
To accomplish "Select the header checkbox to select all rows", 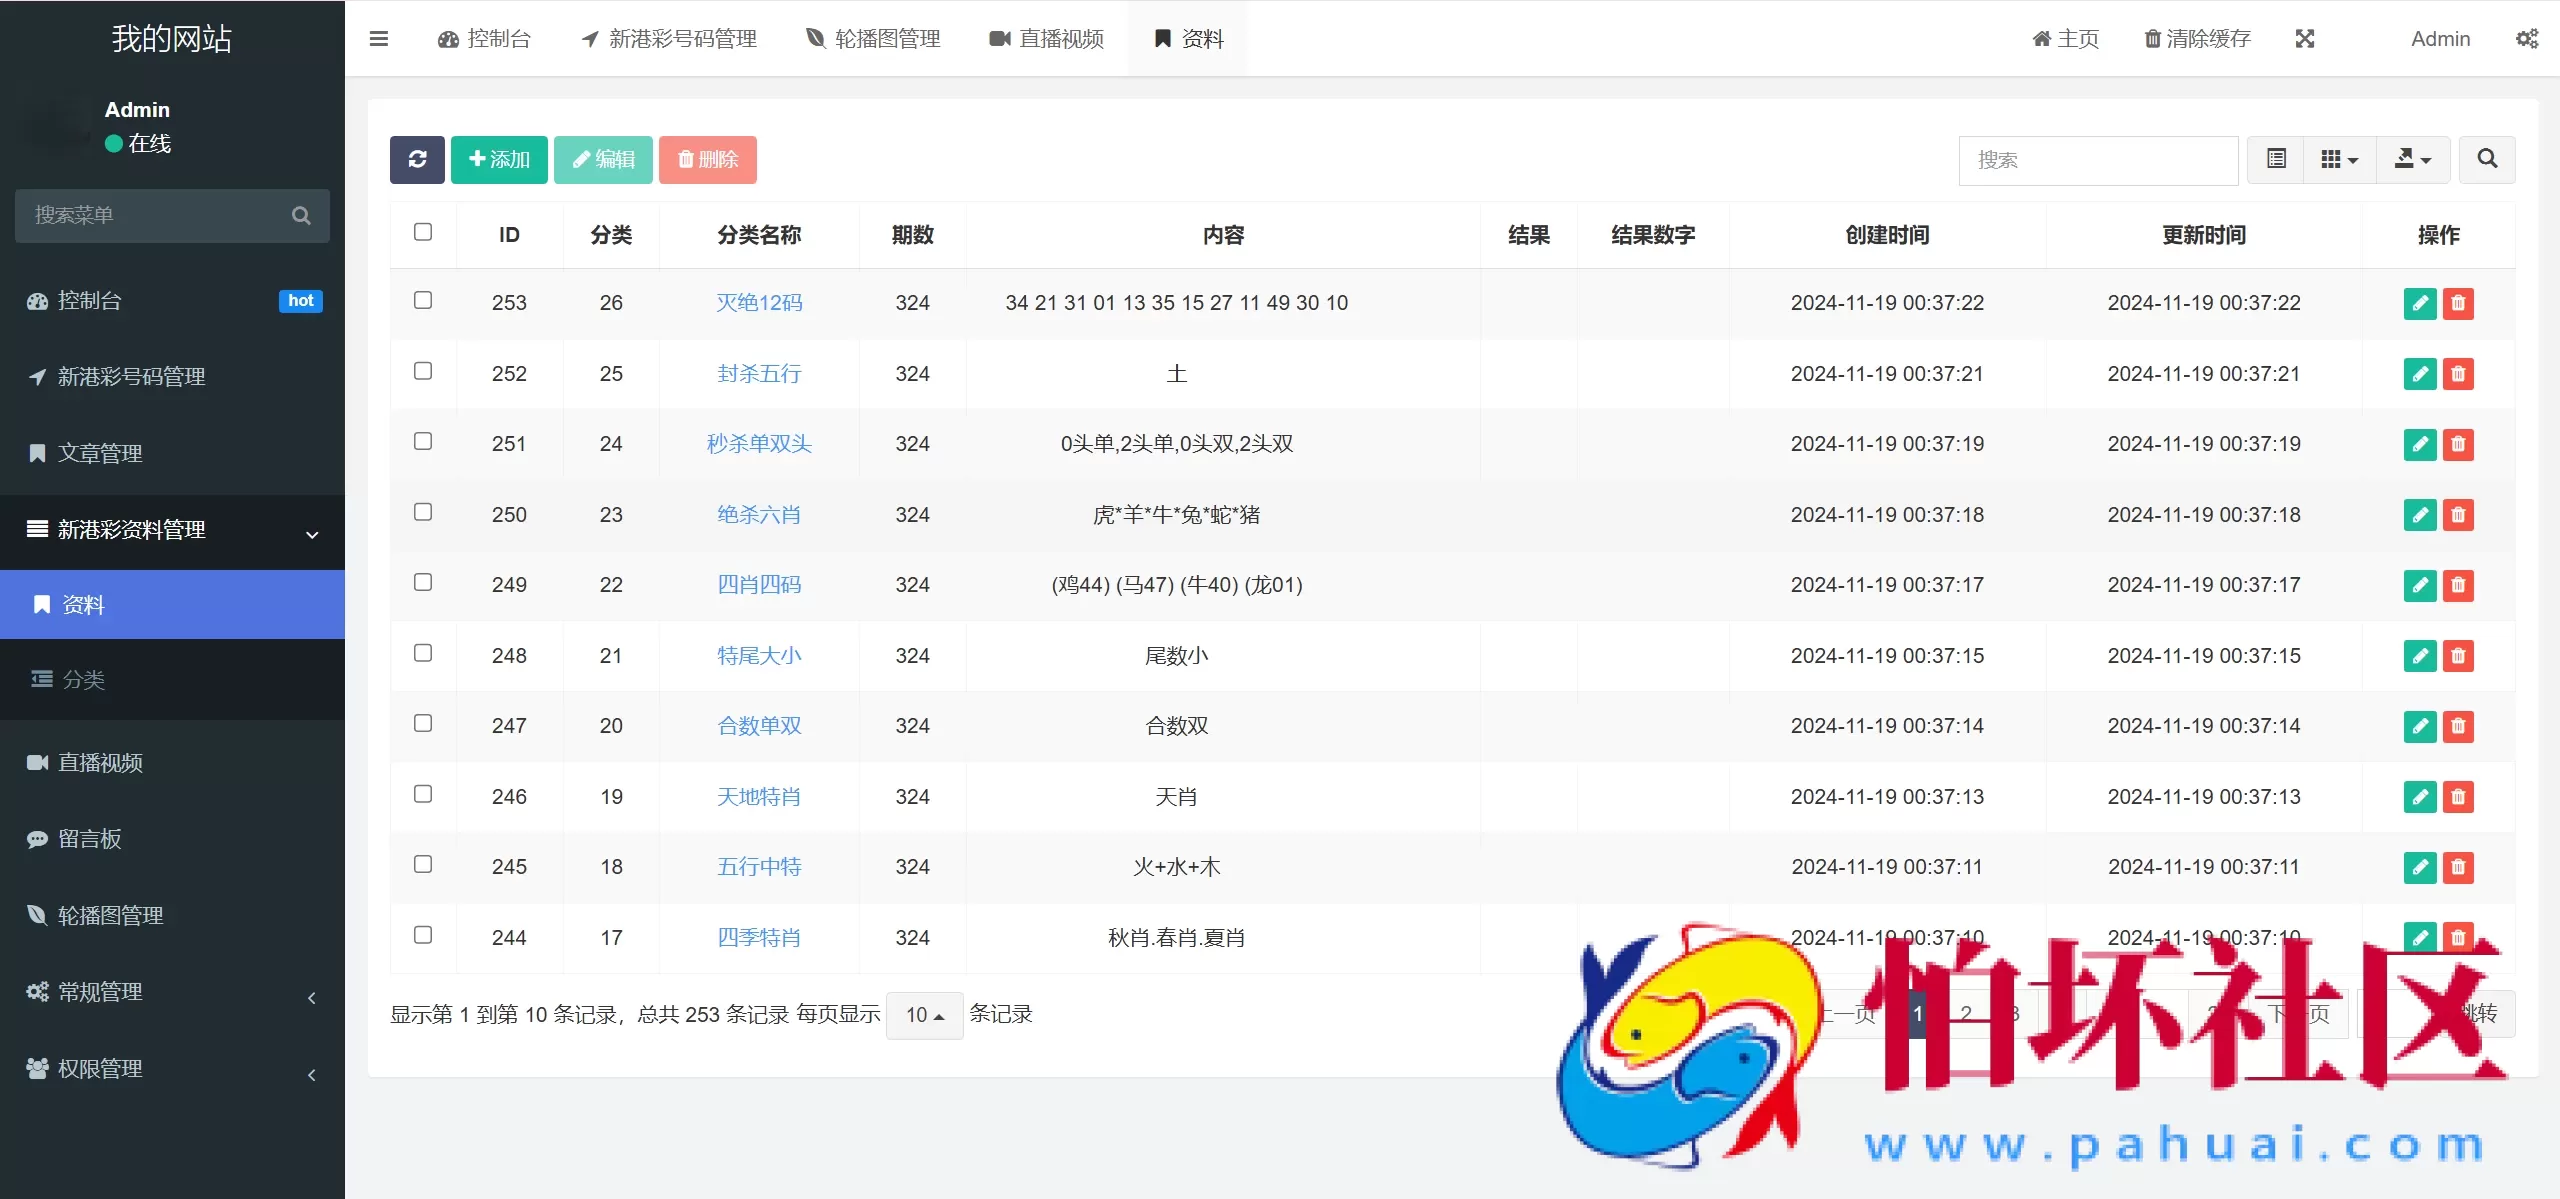I will pyautogui.click(x=424, y=231).
